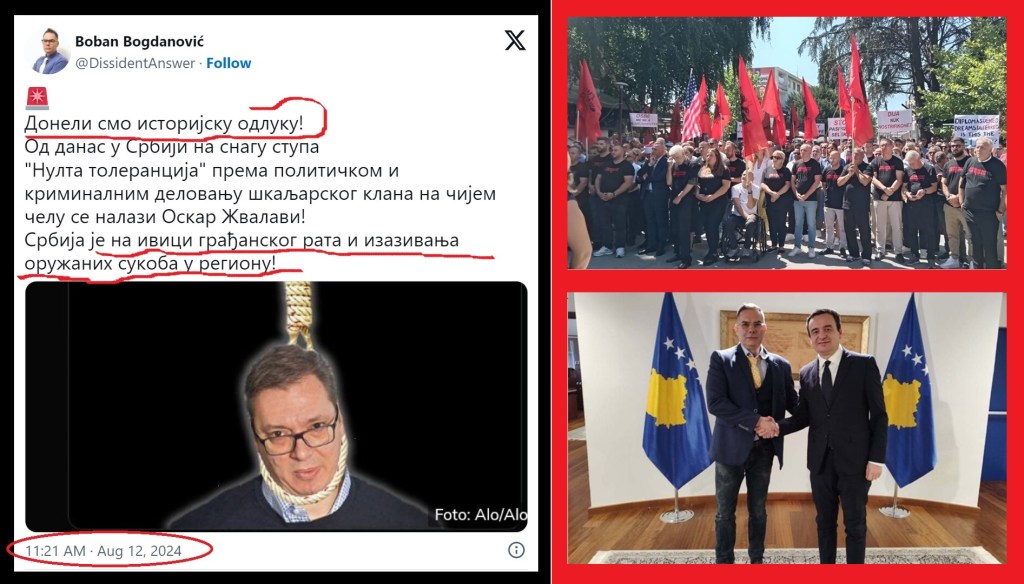Click the left blue Kosovo flag
The image size is (1024, 584).
tap(676, 392)
